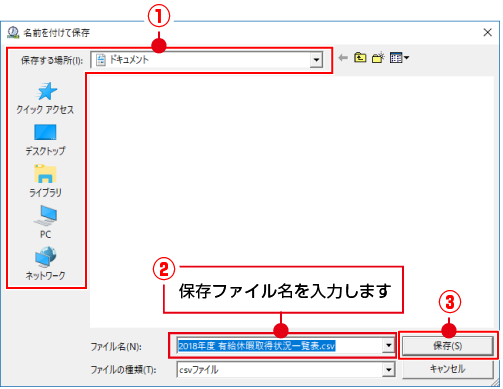503x389 pixels.
Task: Go to the PC location icon
Action: tap(45, 215)
